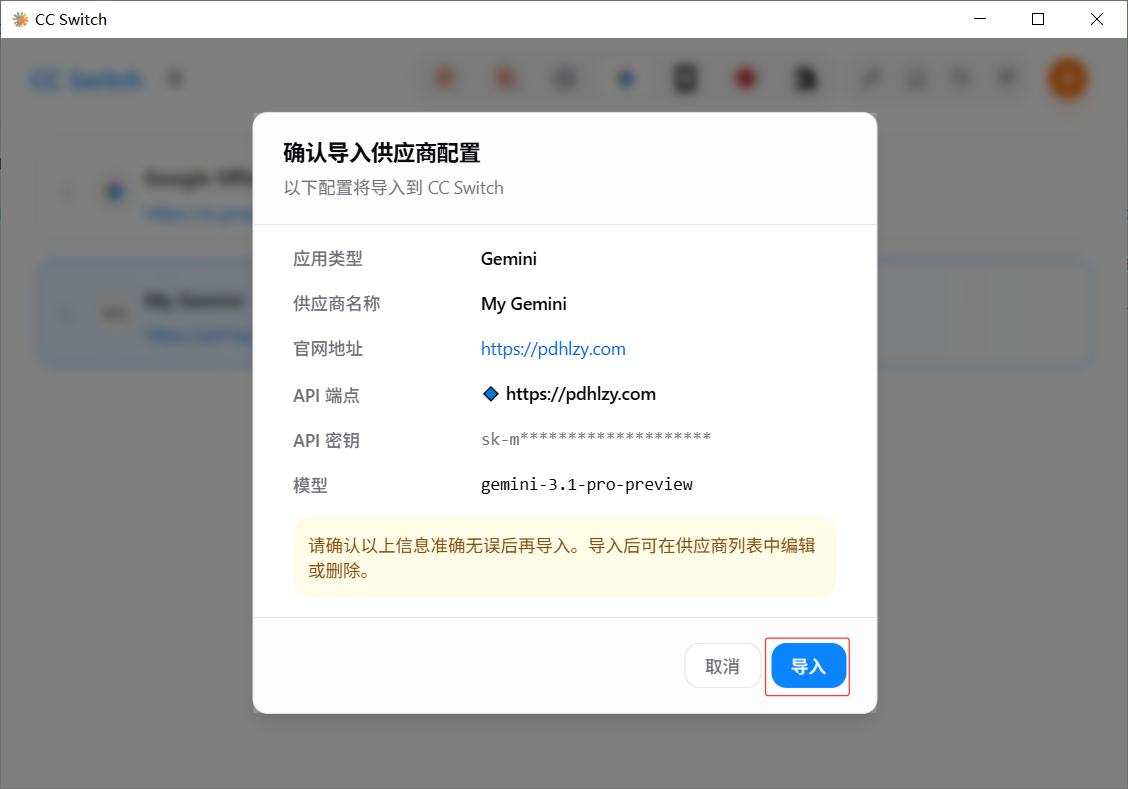The width and height of the screenshot is (1128, 789).
Task: Maximize the CC Switch window
Action: 1038,19
